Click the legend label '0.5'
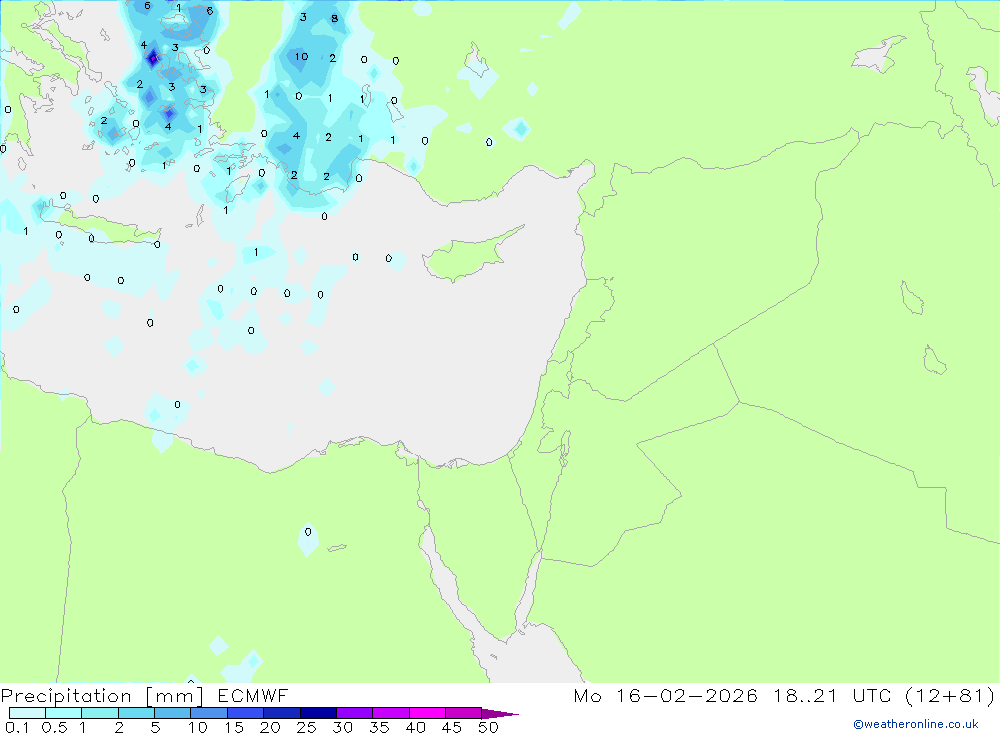1000x733 pixels. point(54,727)
